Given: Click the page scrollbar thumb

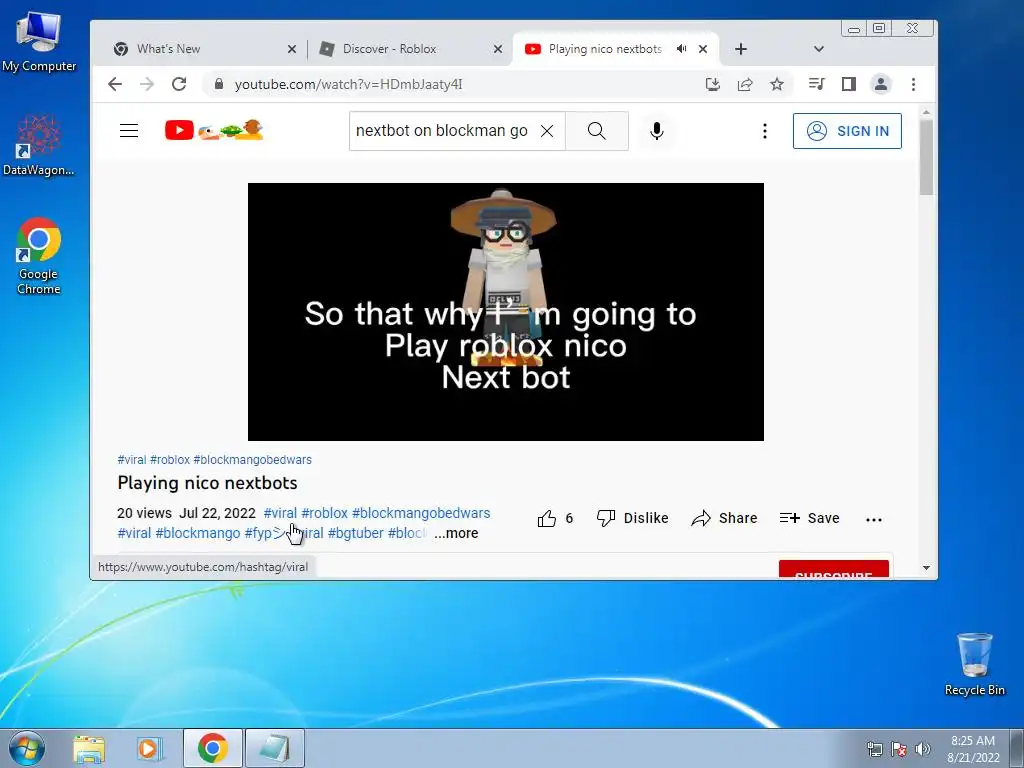Looking at the screenshot, I should [926, 157].
